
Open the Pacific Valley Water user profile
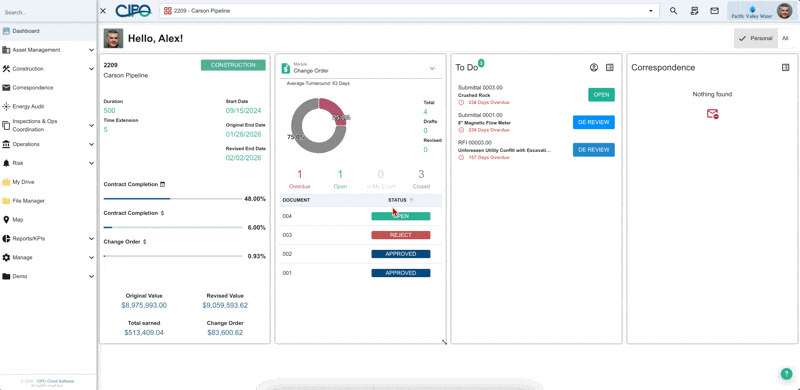tap(762, 11)
